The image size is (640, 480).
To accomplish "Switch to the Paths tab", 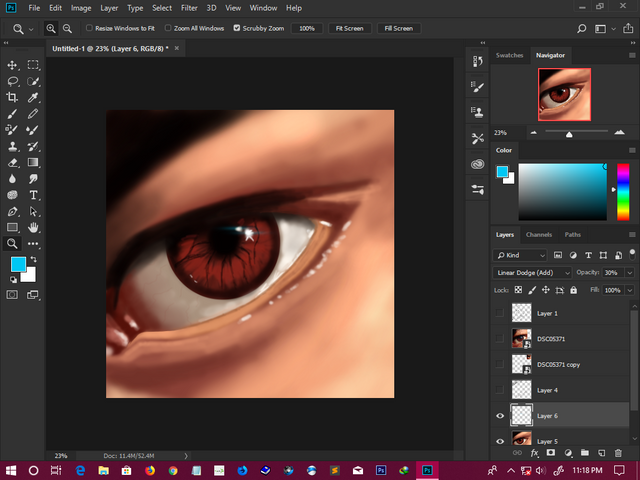I will pos(573,235).
